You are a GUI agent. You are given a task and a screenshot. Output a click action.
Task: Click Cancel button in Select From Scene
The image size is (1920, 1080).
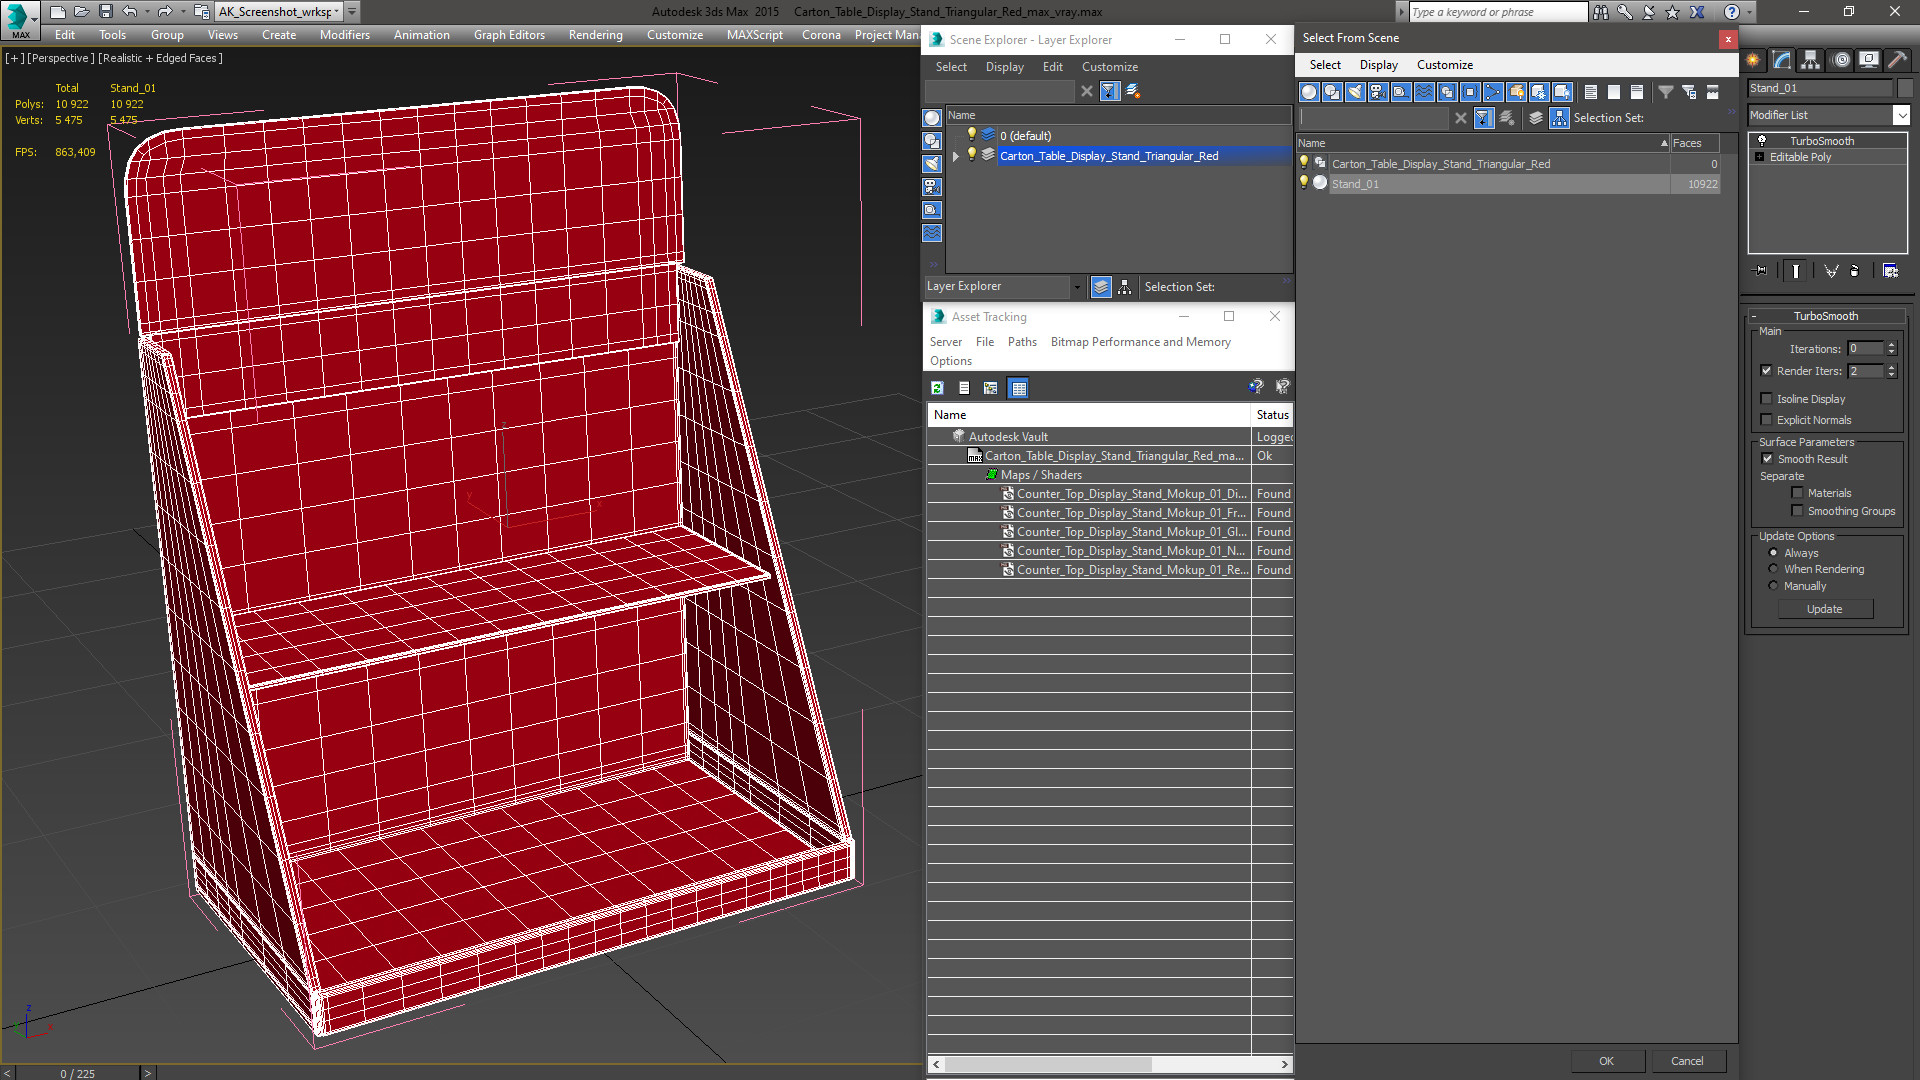(x=1687, y=1060)
